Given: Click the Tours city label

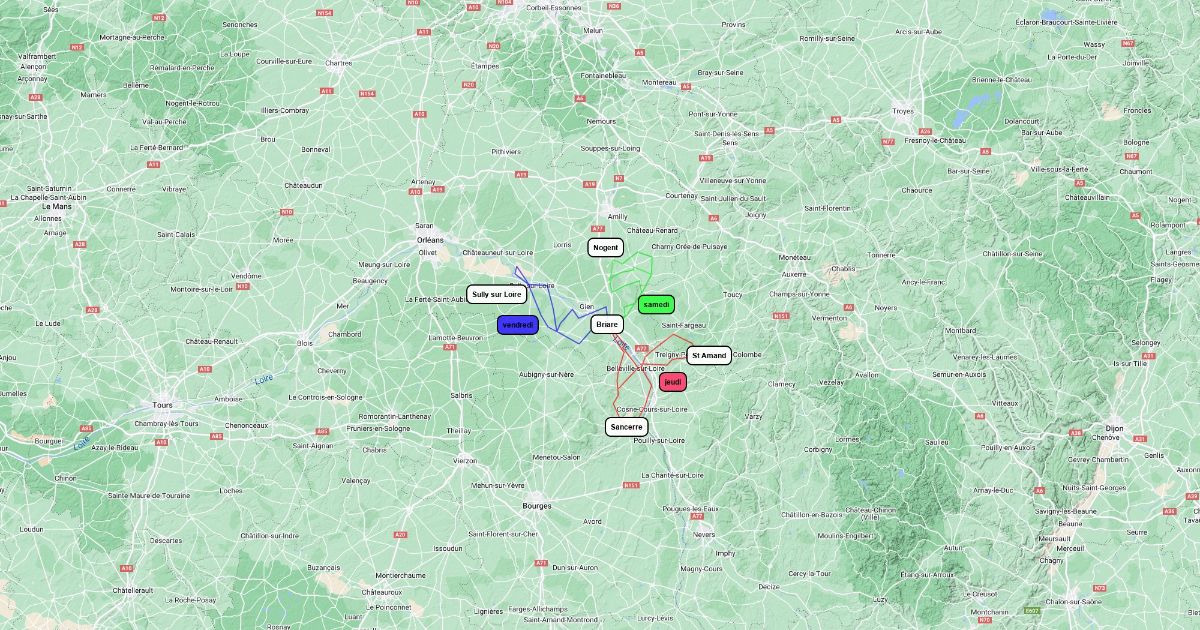Looking at the screenshot, I should [x=162, y=405].
